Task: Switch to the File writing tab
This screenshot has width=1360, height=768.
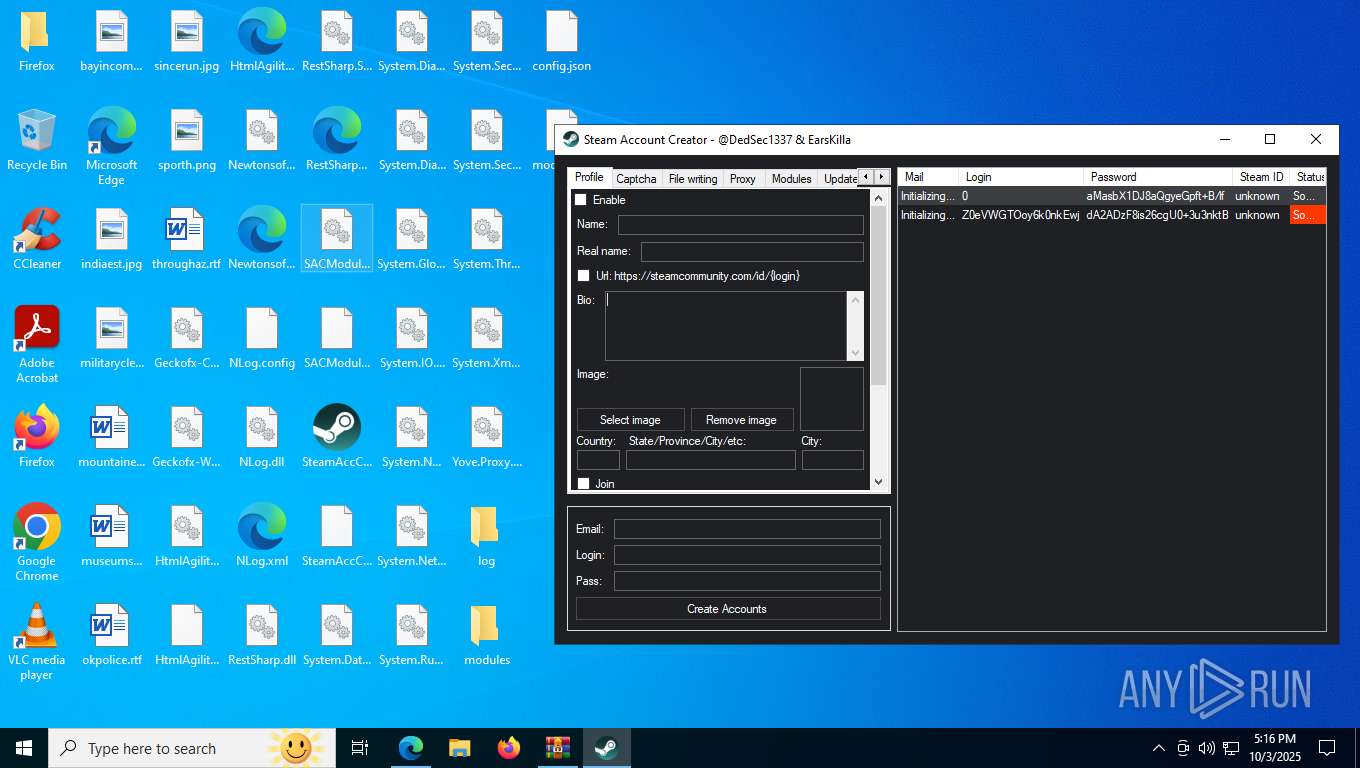Action: [693, 179]
